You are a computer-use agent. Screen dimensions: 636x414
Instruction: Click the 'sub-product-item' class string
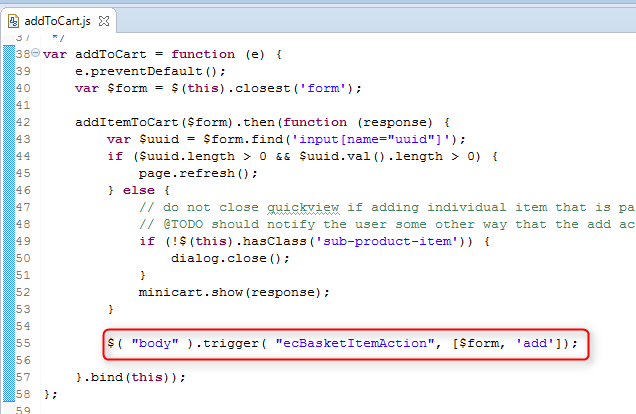pos(387,241)
